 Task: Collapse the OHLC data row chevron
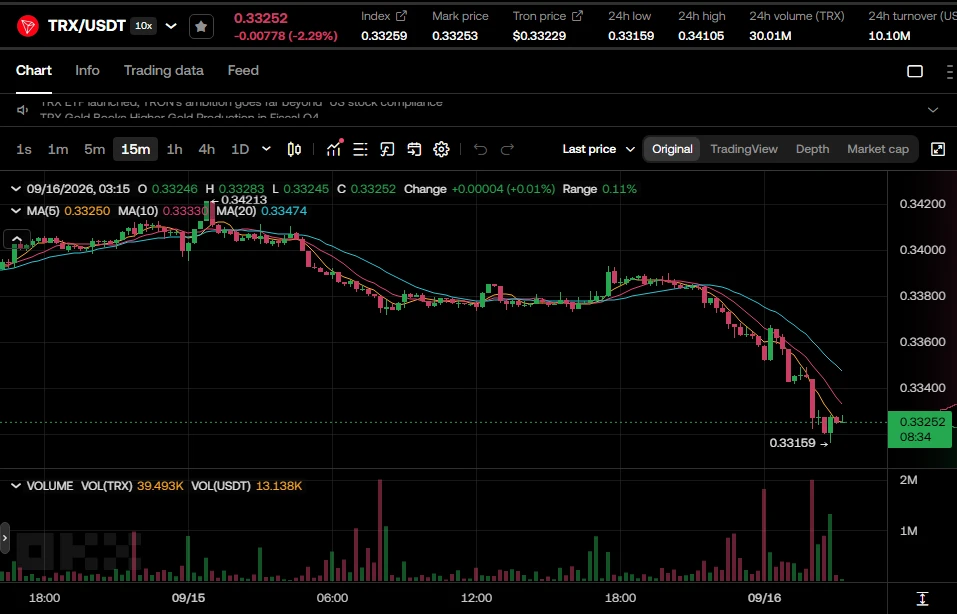(x=16, y=189)
